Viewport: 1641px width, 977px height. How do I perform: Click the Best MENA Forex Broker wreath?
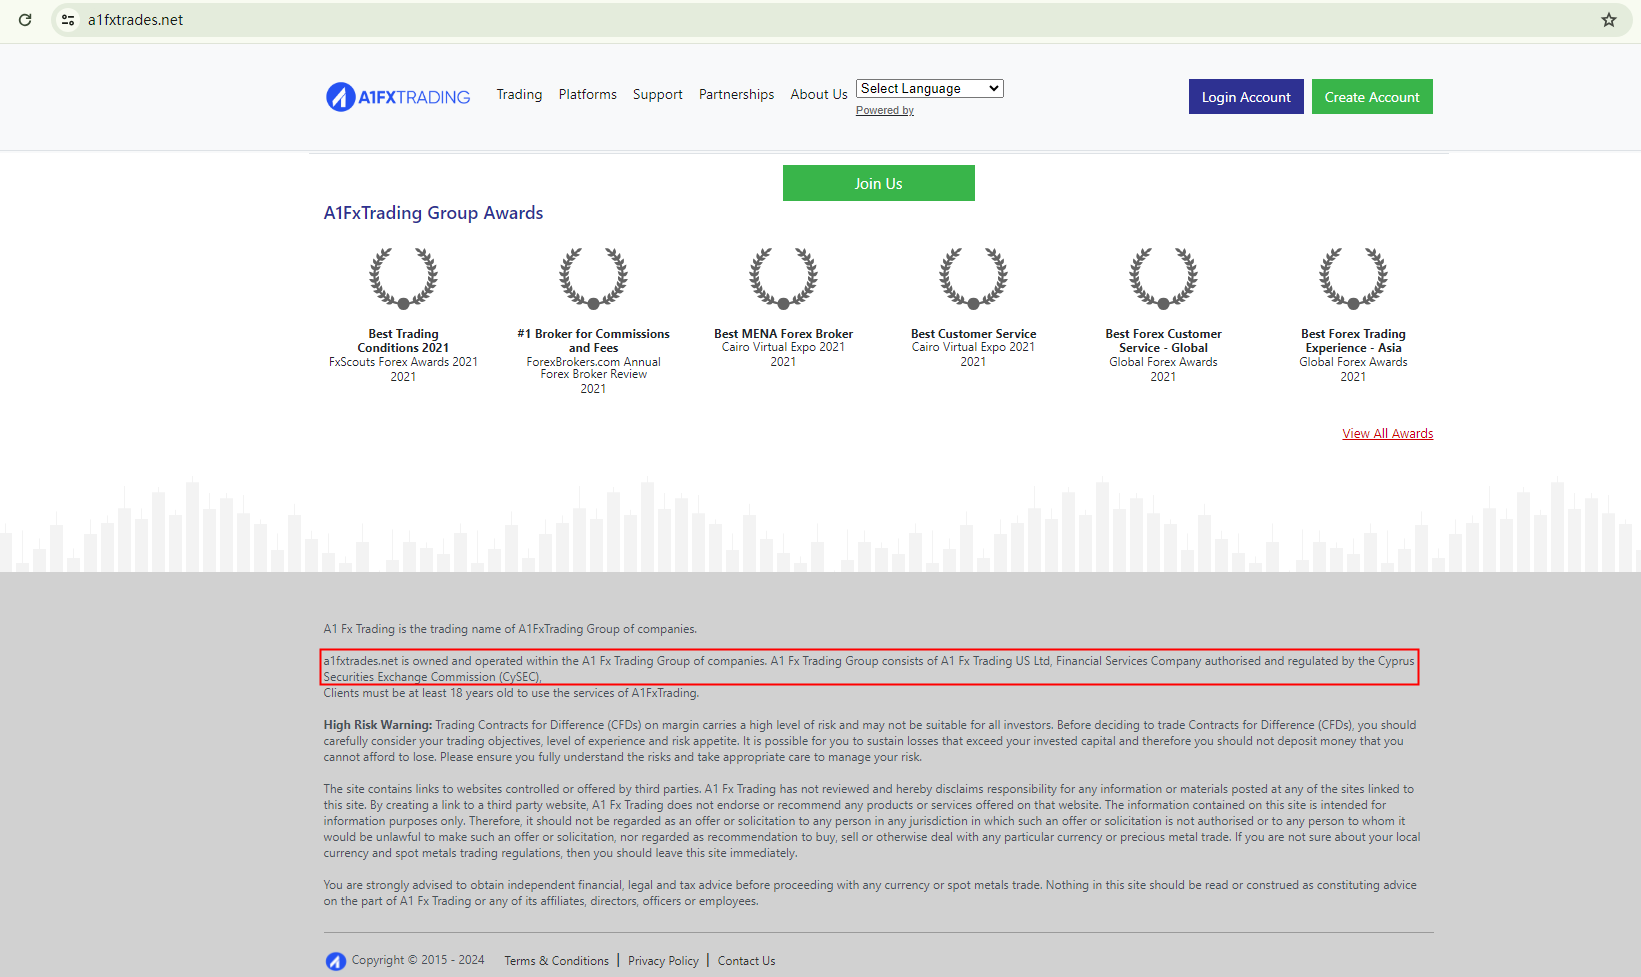coord(783,277)
